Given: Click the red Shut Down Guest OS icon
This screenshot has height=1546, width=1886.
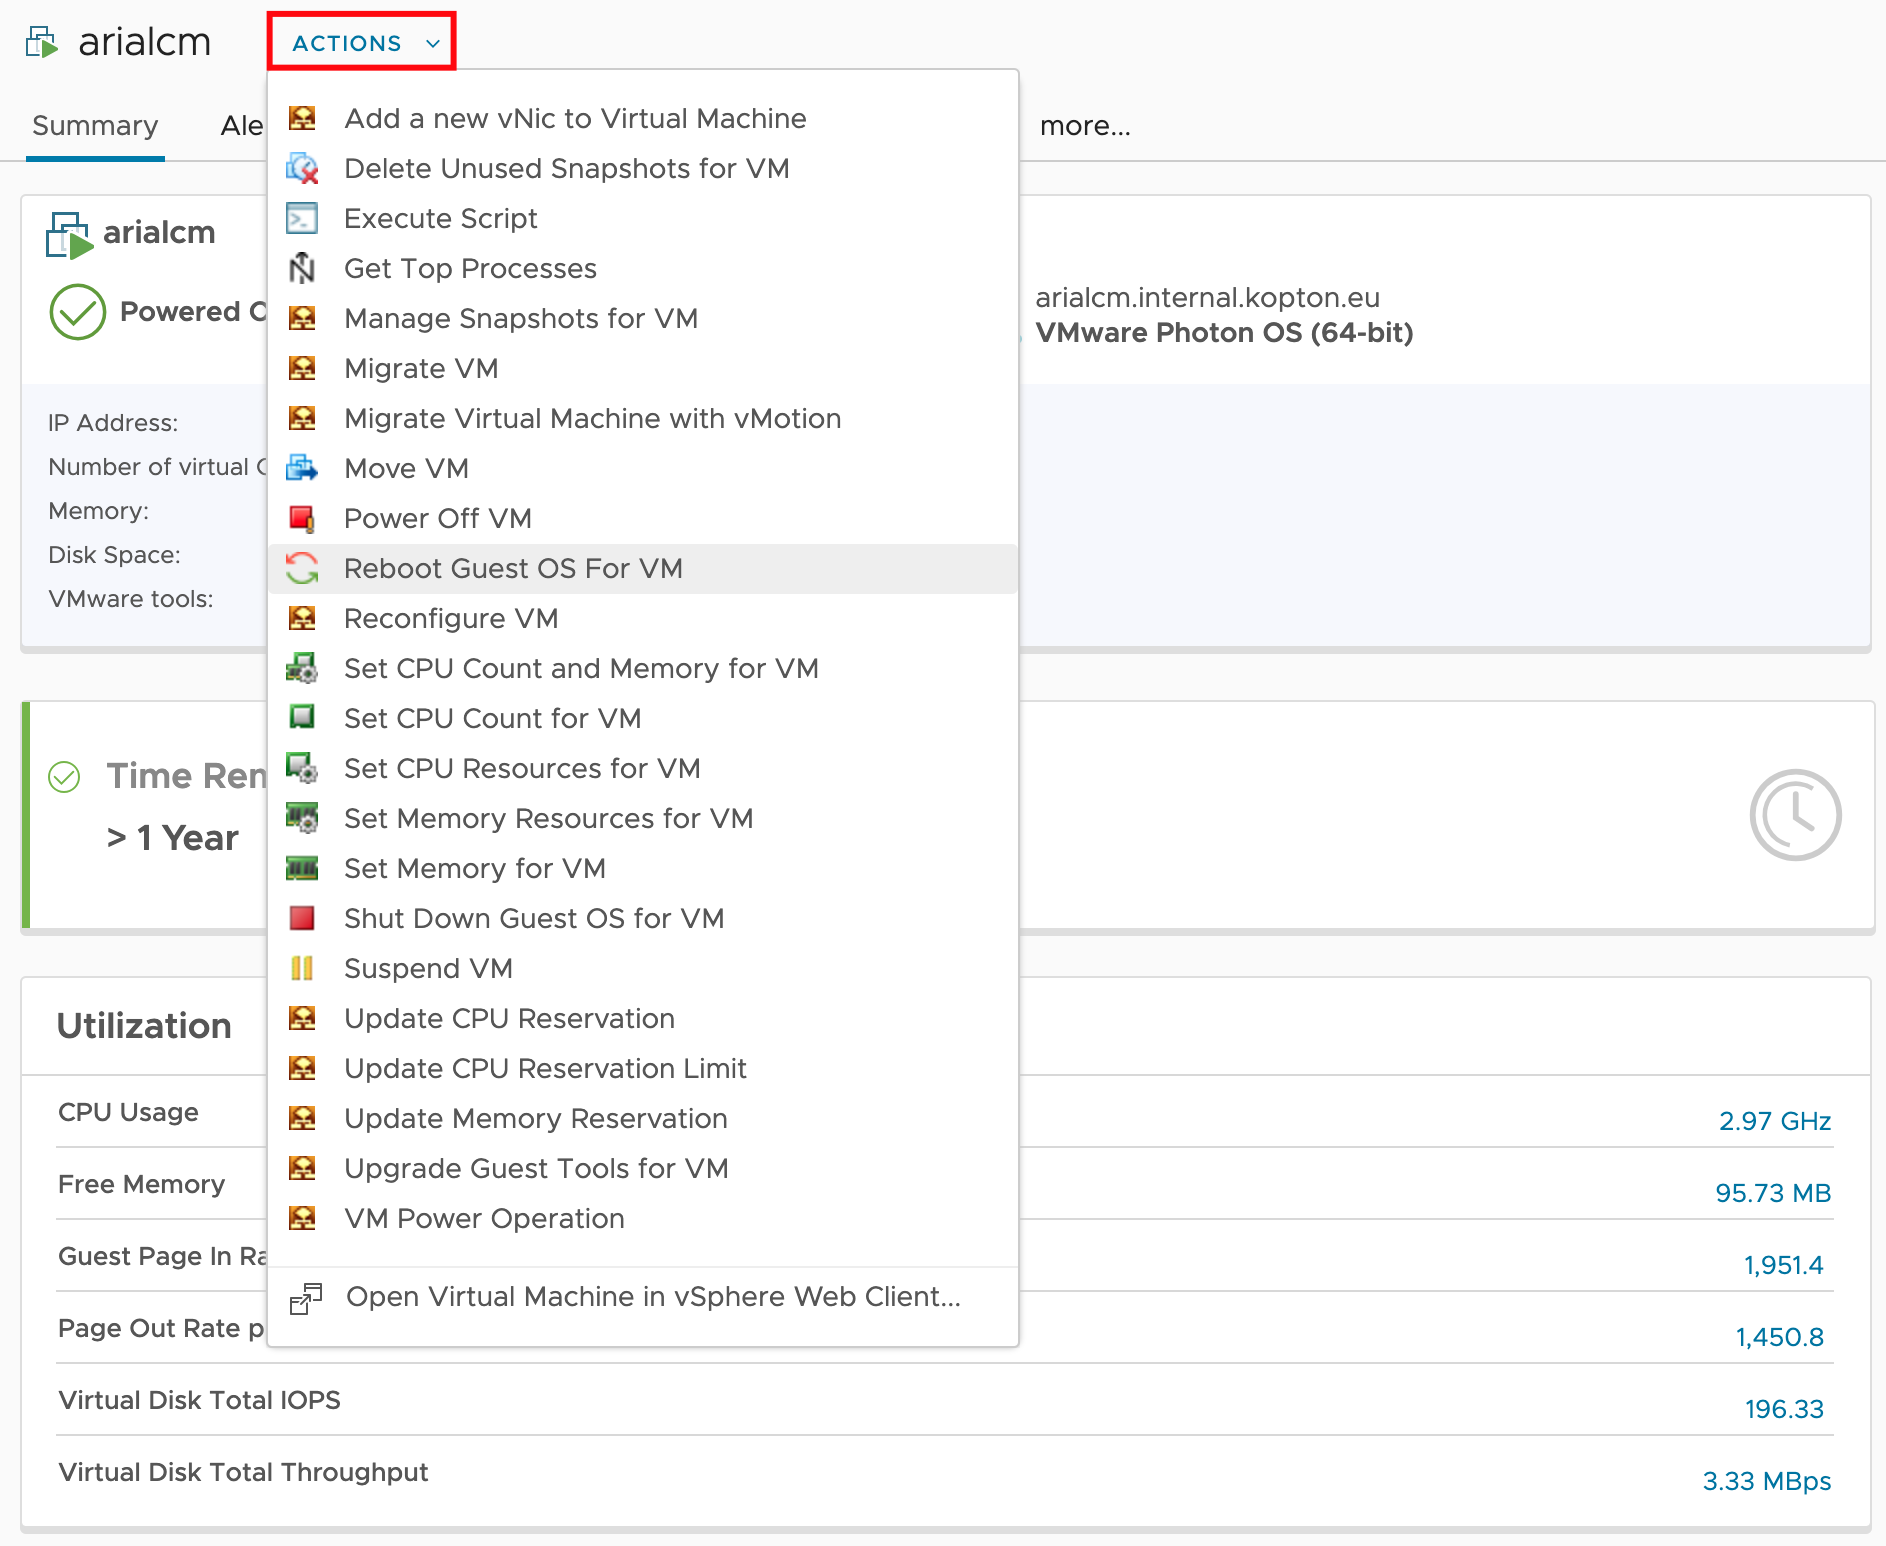Looking at the screenshot, I should pos(302,918).
